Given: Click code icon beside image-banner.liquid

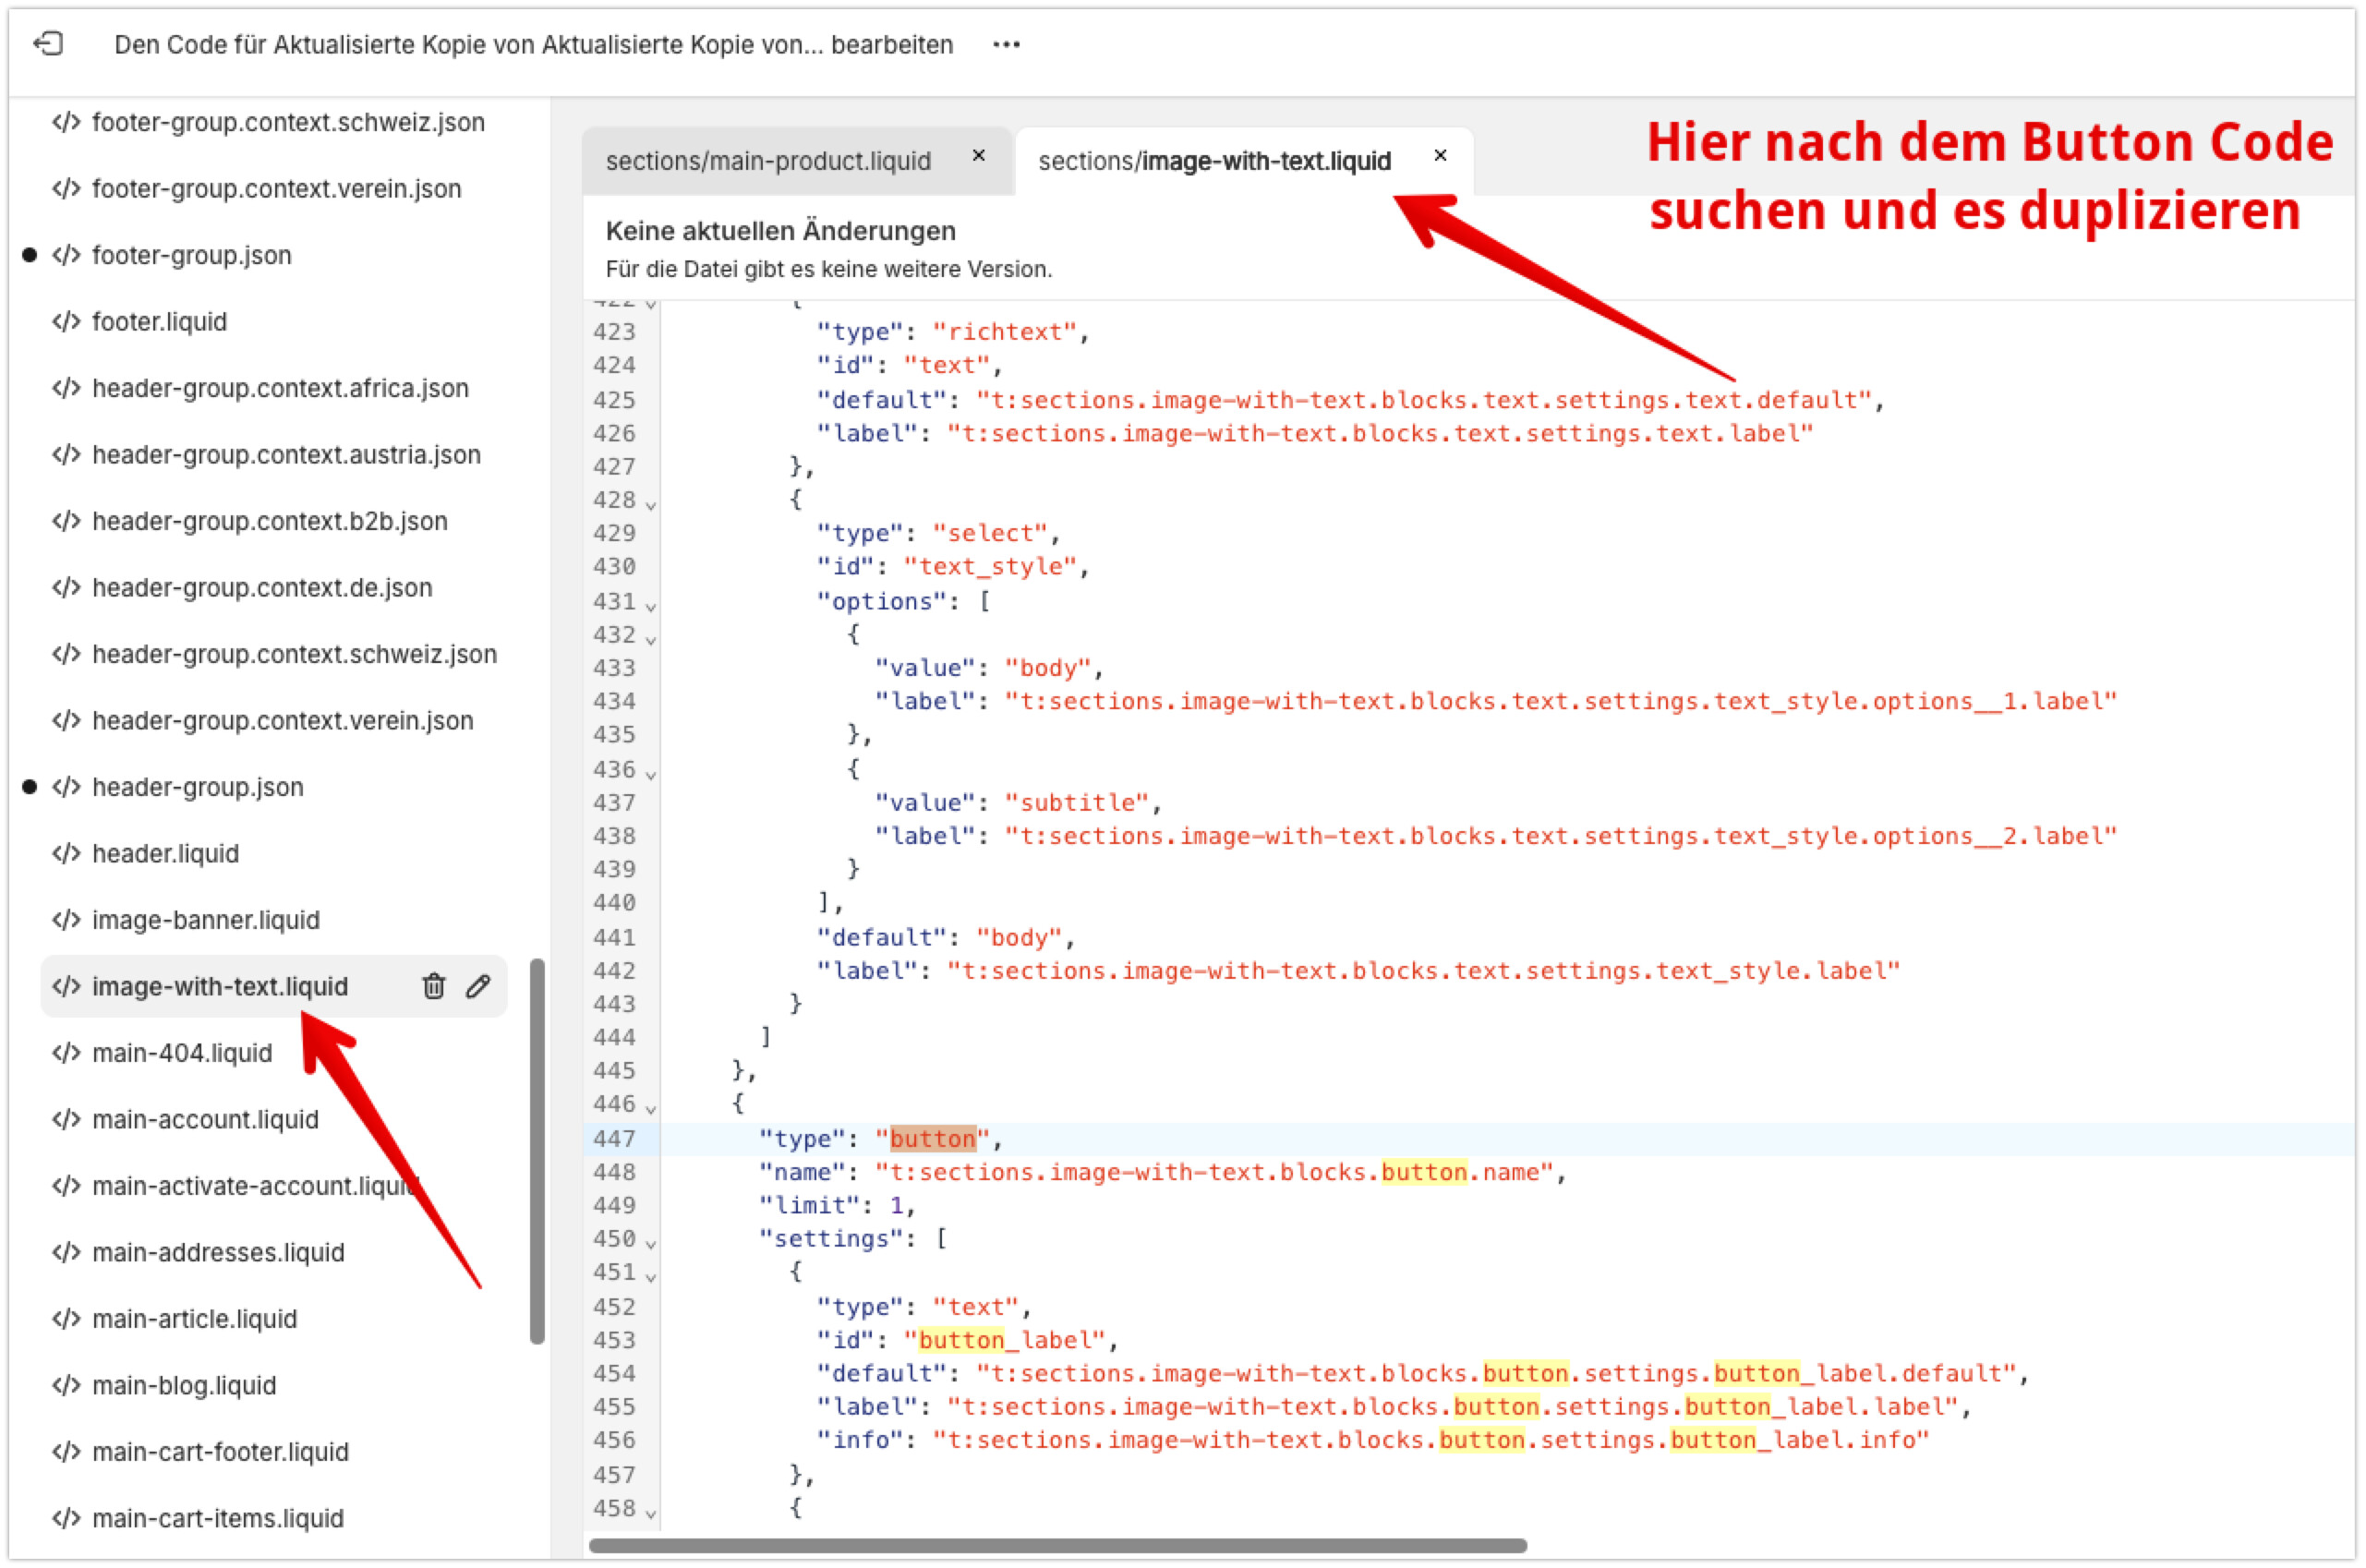Looking at the screenshot, I should (x=66, y=919).
